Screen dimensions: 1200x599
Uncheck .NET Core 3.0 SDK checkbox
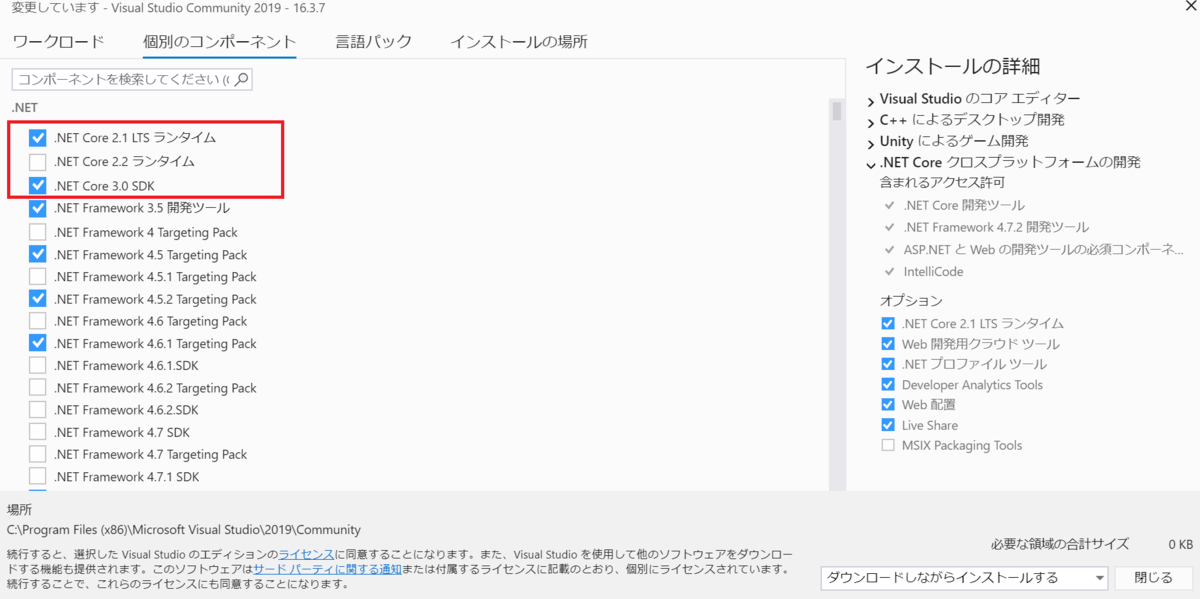click(x=38, y=185)
